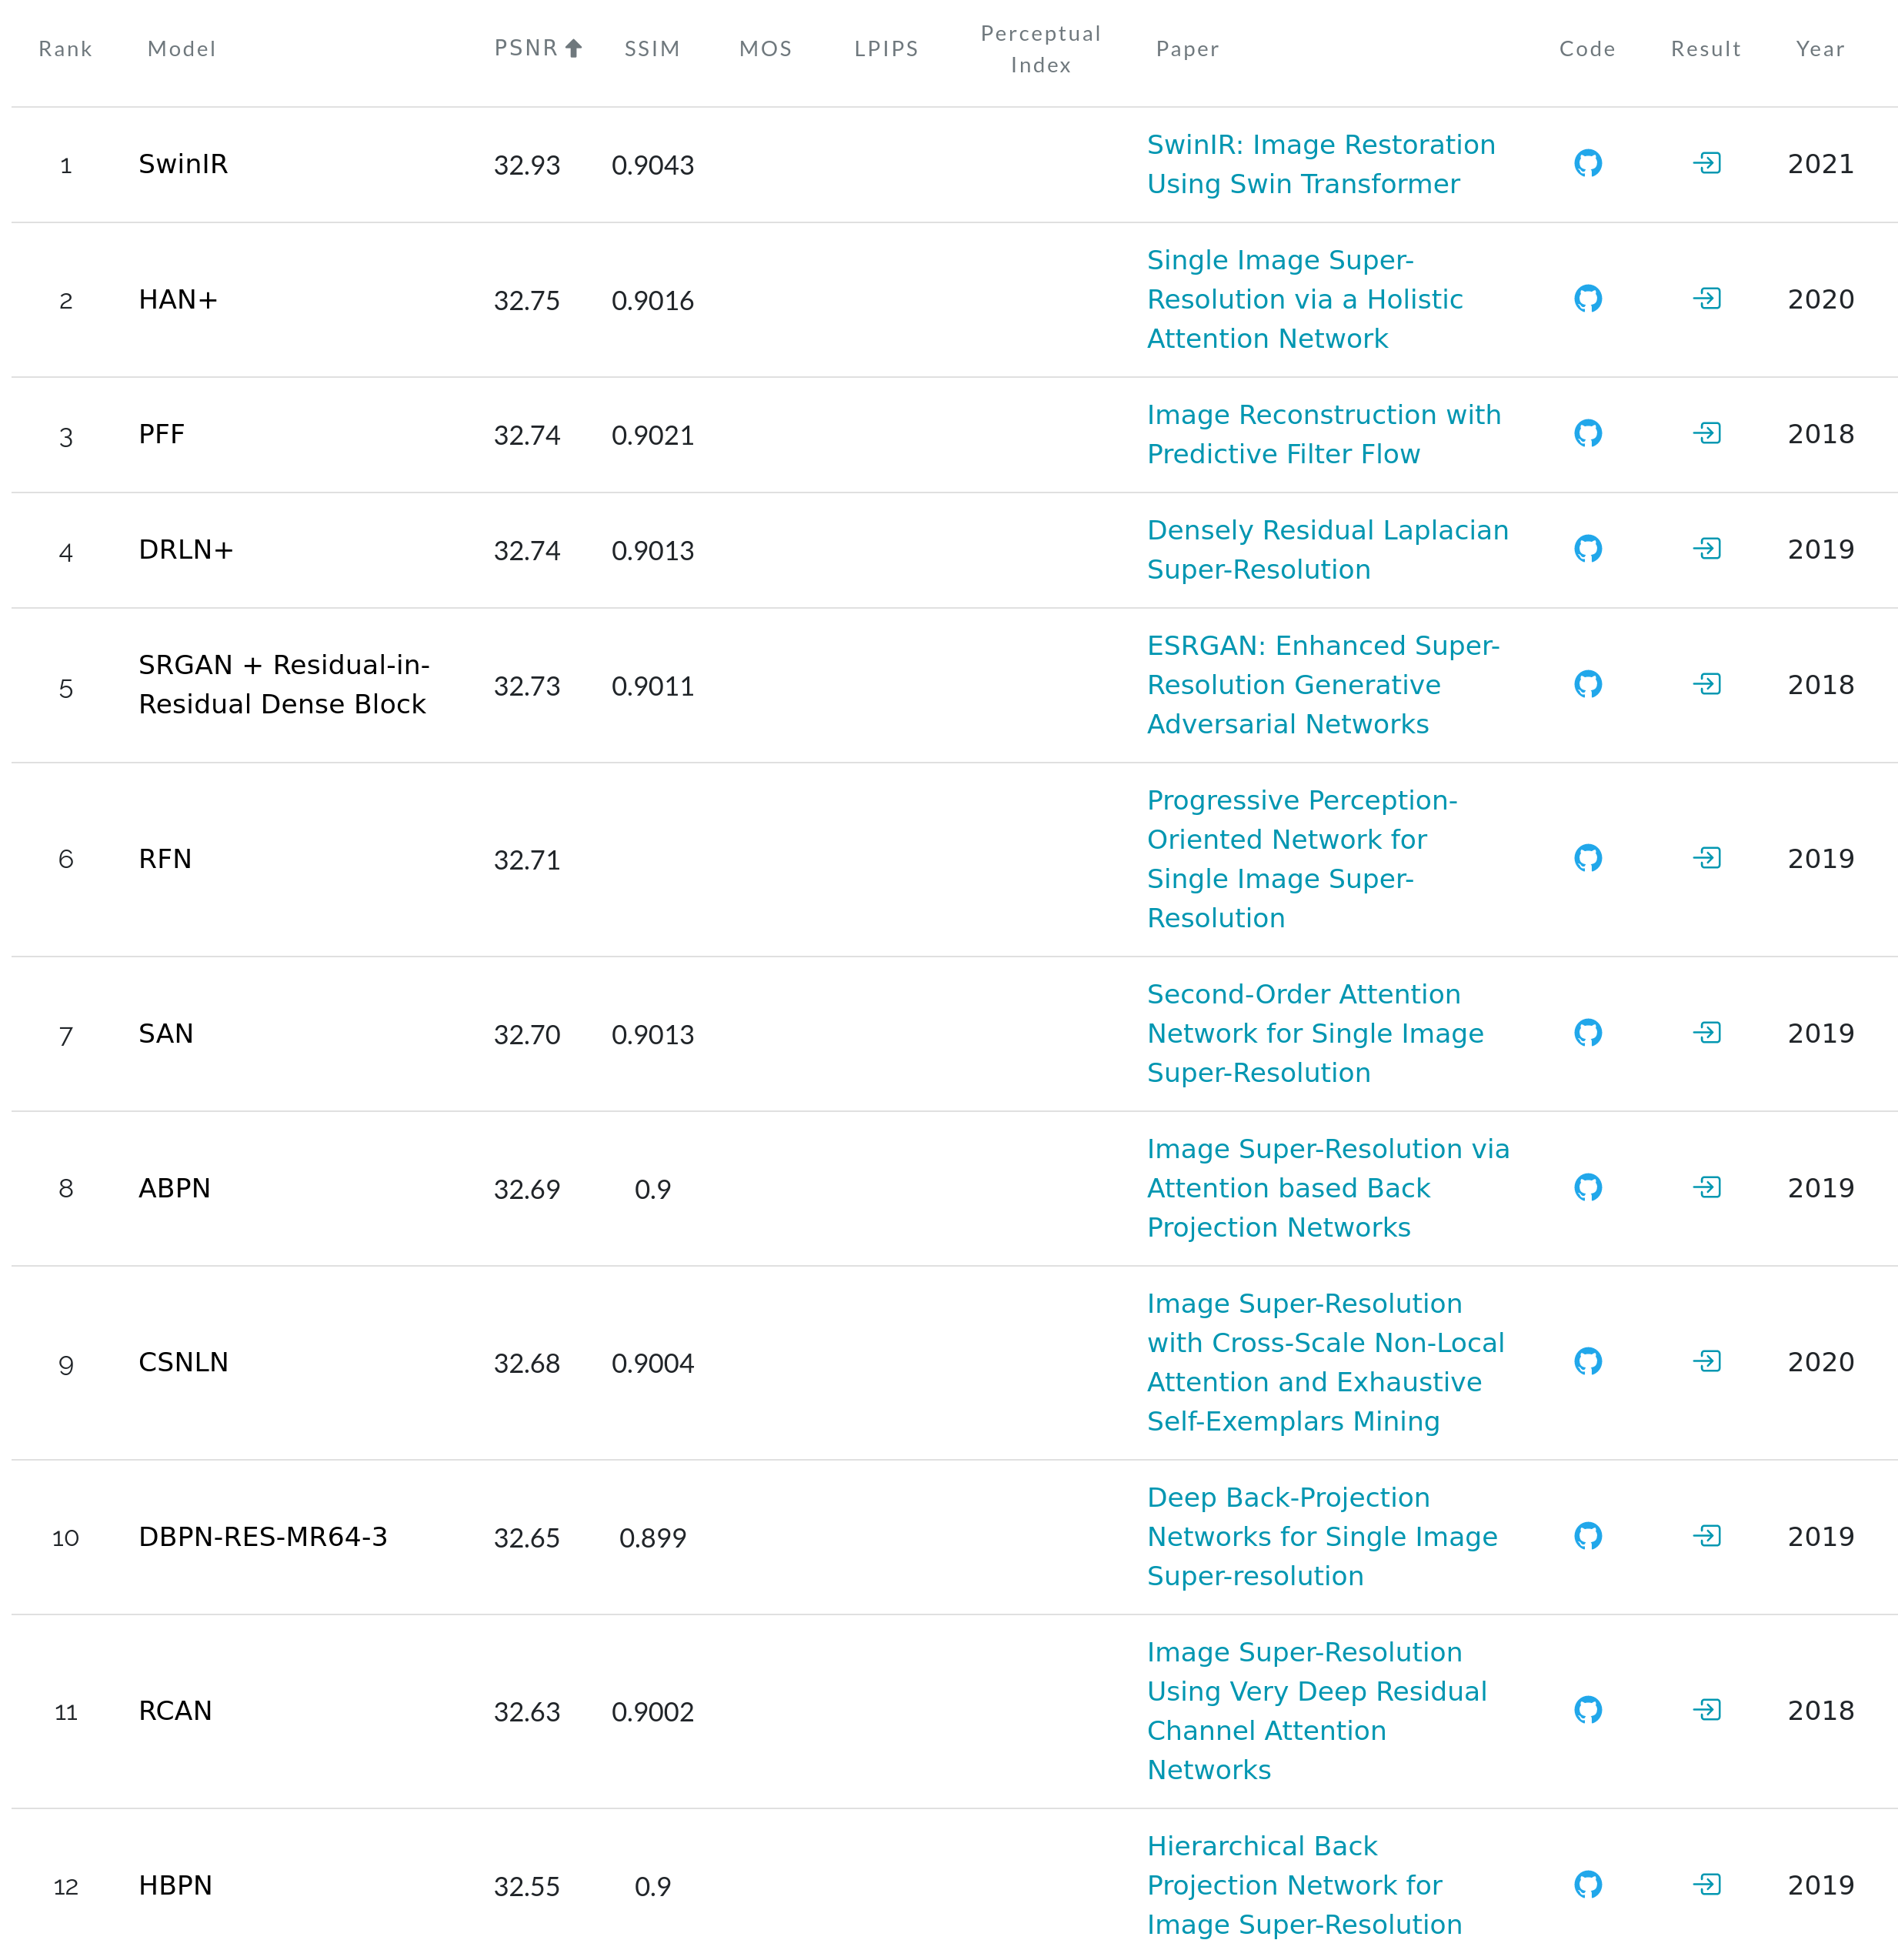This screenshot has height=1960, width=1898.
Task: Click the result icon in the PFF row
Action: pyautogui.click(x=1706, y=434)
